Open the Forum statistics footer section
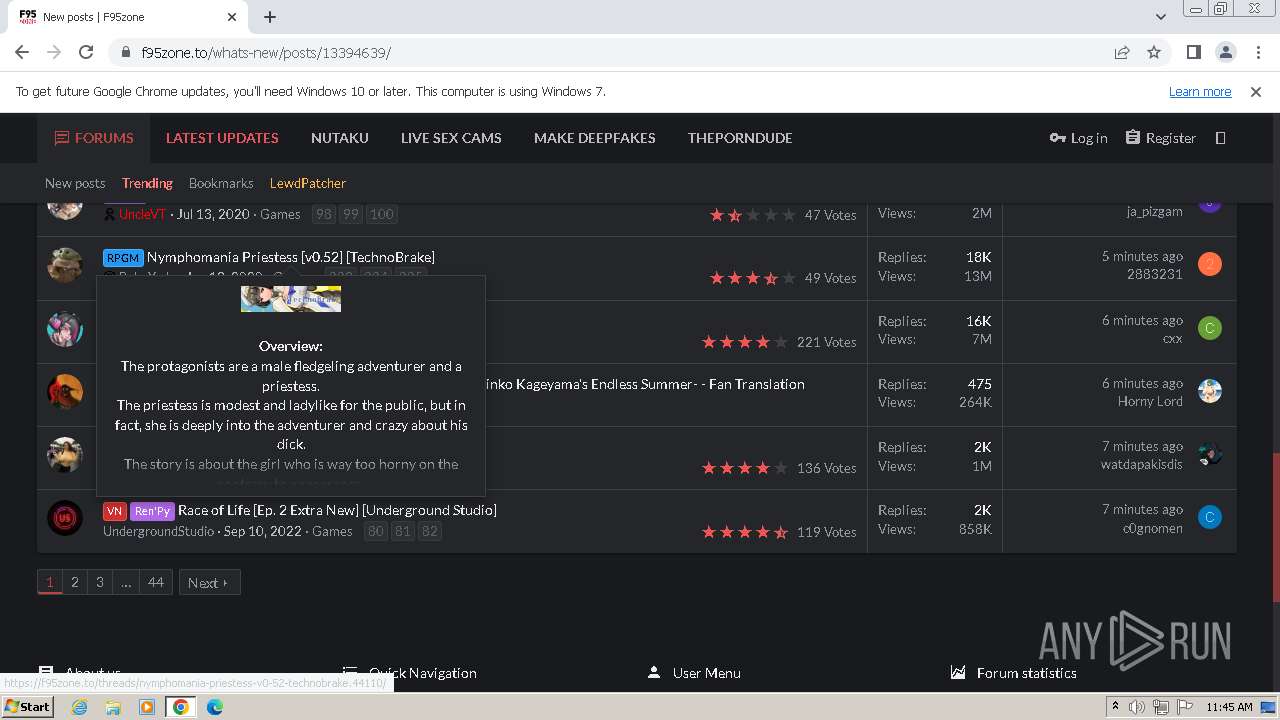This screenshot has height=720, width=1280. pos(1014,673)
